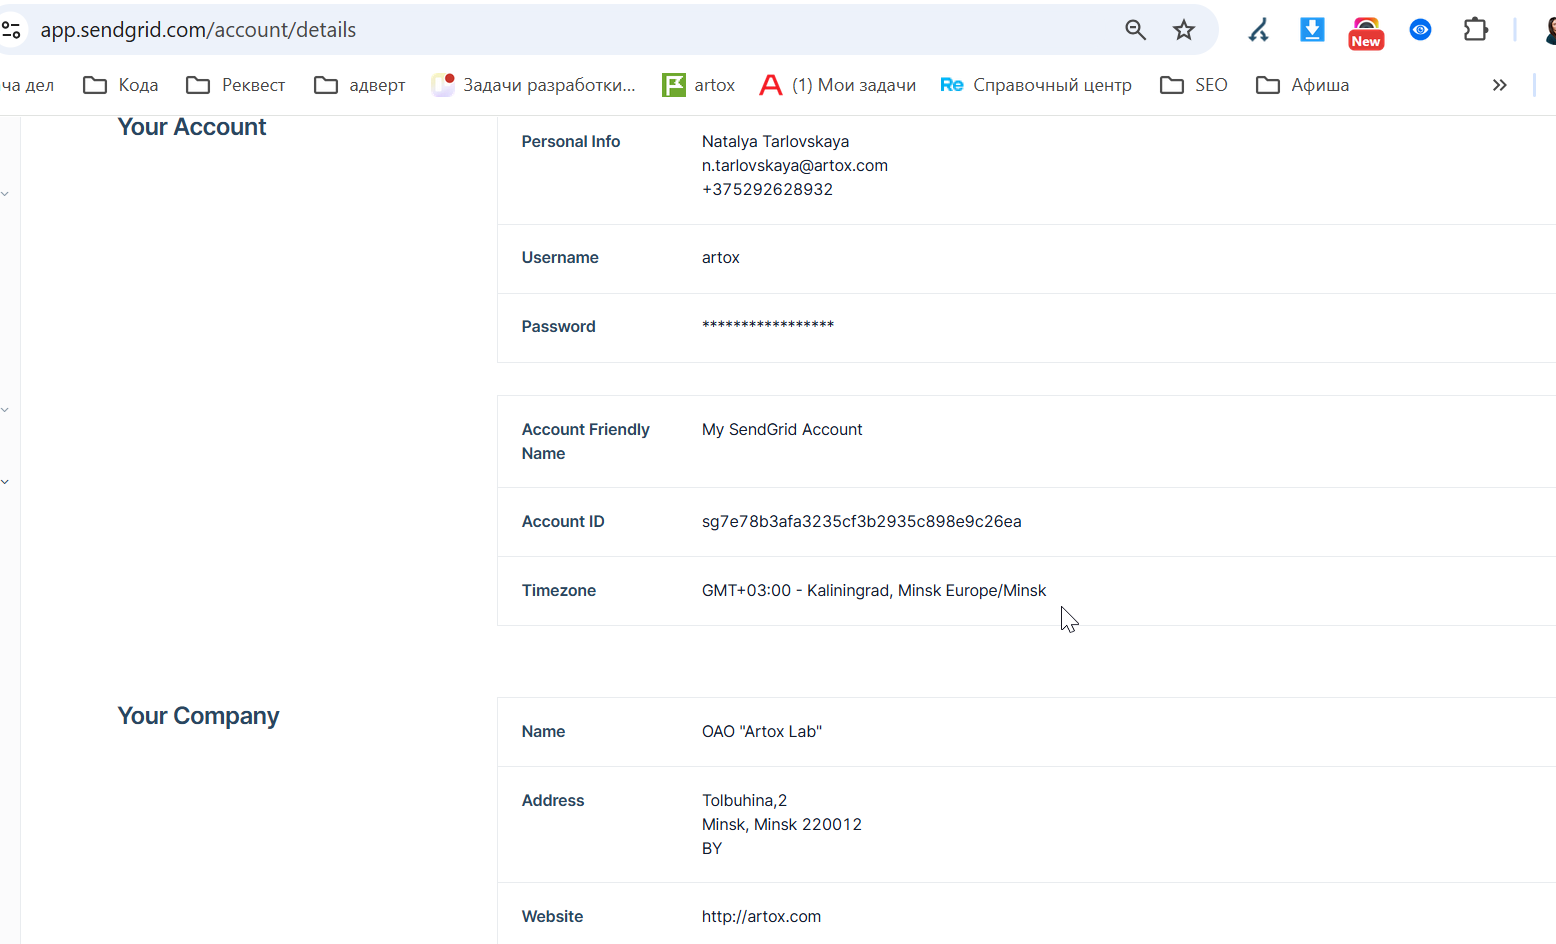Click the GMT+03:00 timezone value
The height and width of the screenshot is (944, 1556).
874,590
